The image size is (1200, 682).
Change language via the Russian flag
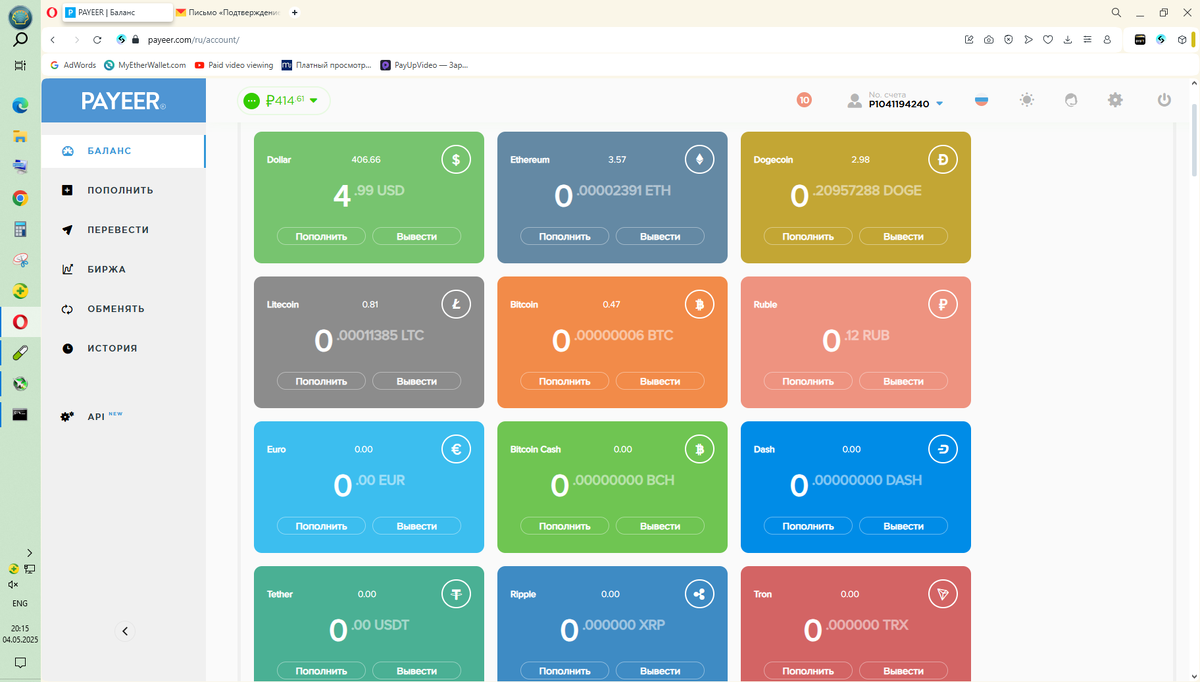pos(981,100)
